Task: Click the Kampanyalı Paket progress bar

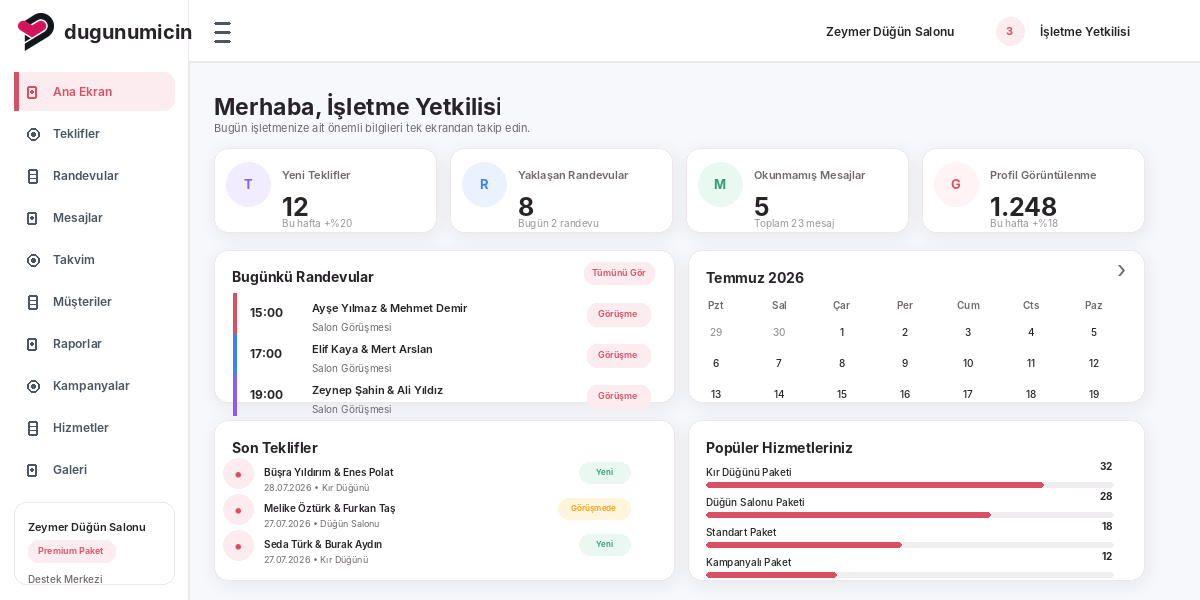Action: pyautogui.click(x=909, y=575)
